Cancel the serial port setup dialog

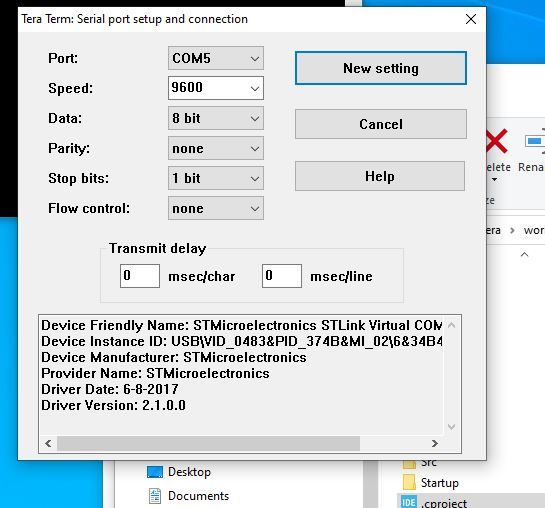[381, 124]
